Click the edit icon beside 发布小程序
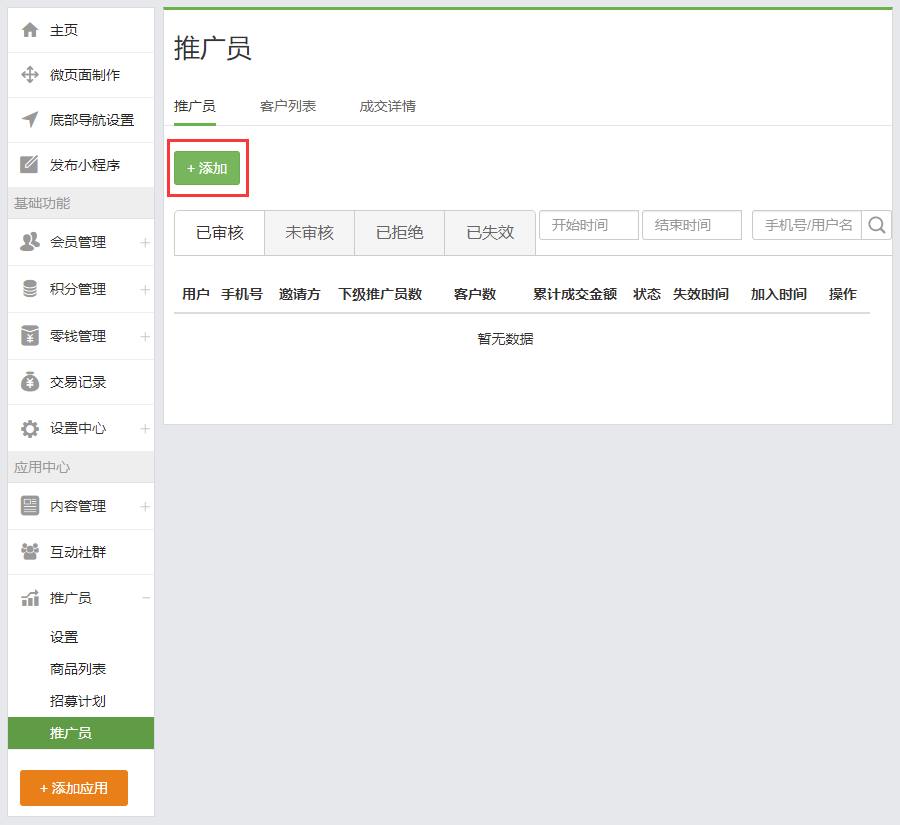 30,165
